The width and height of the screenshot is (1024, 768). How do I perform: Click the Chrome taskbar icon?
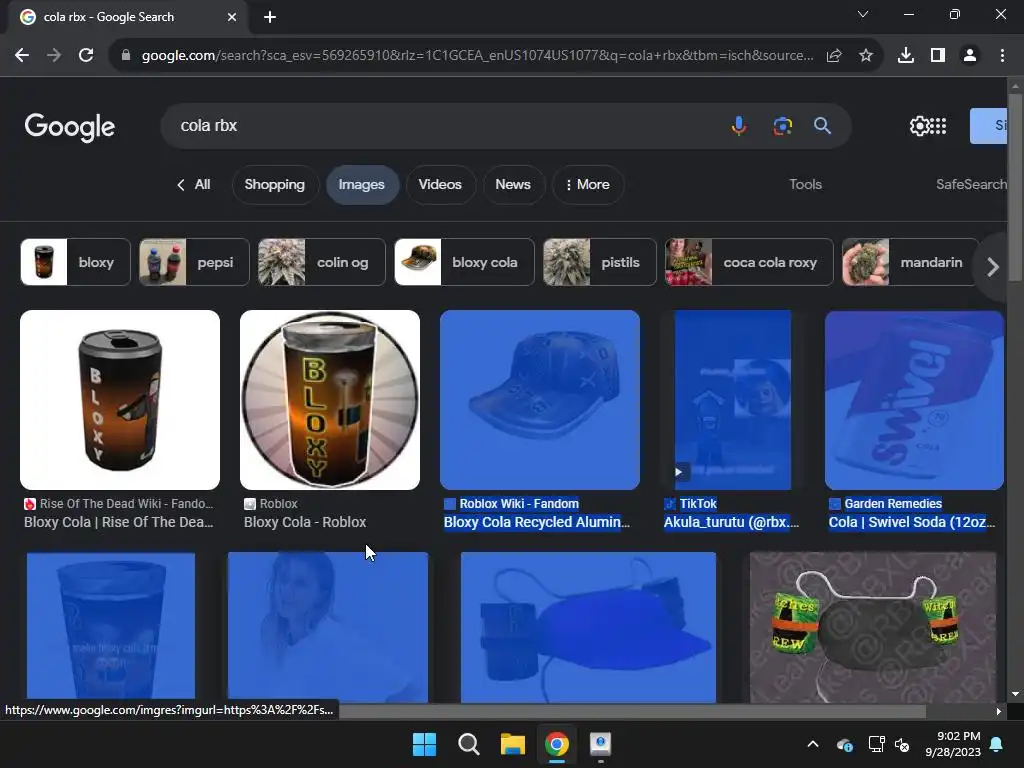(x=557, y=744)
